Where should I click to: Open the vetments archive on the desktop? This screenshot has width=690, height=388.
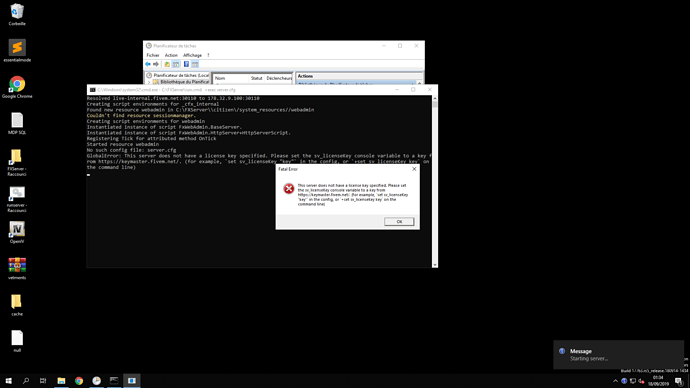(x=17, y=268)
